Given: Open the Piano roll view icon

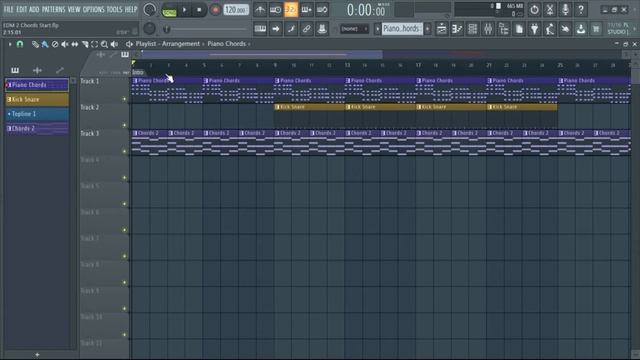Looking at the screenshot, I should pos(457,29).
